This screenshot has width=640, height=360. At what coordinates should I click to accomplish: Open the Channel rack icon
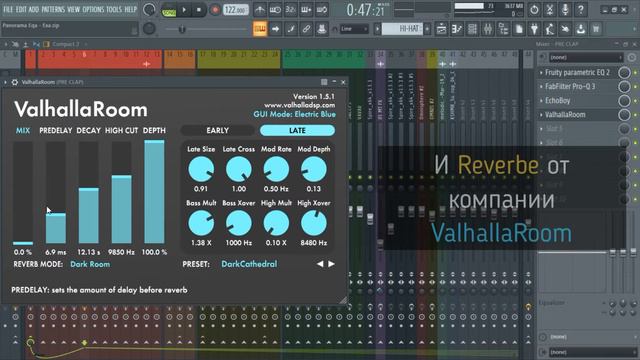pos(472,29)
